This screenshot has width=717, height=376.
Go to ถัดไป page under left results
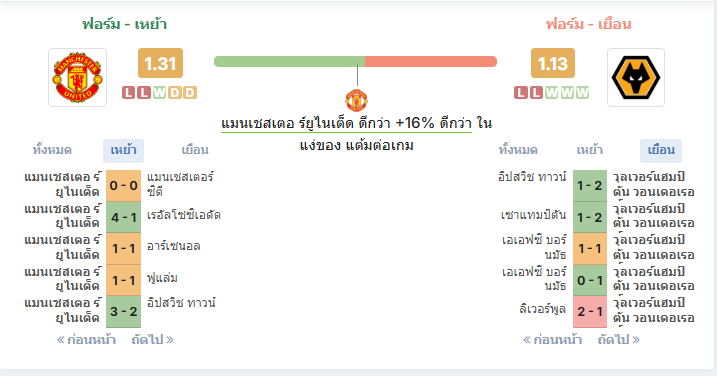(153, 340)
